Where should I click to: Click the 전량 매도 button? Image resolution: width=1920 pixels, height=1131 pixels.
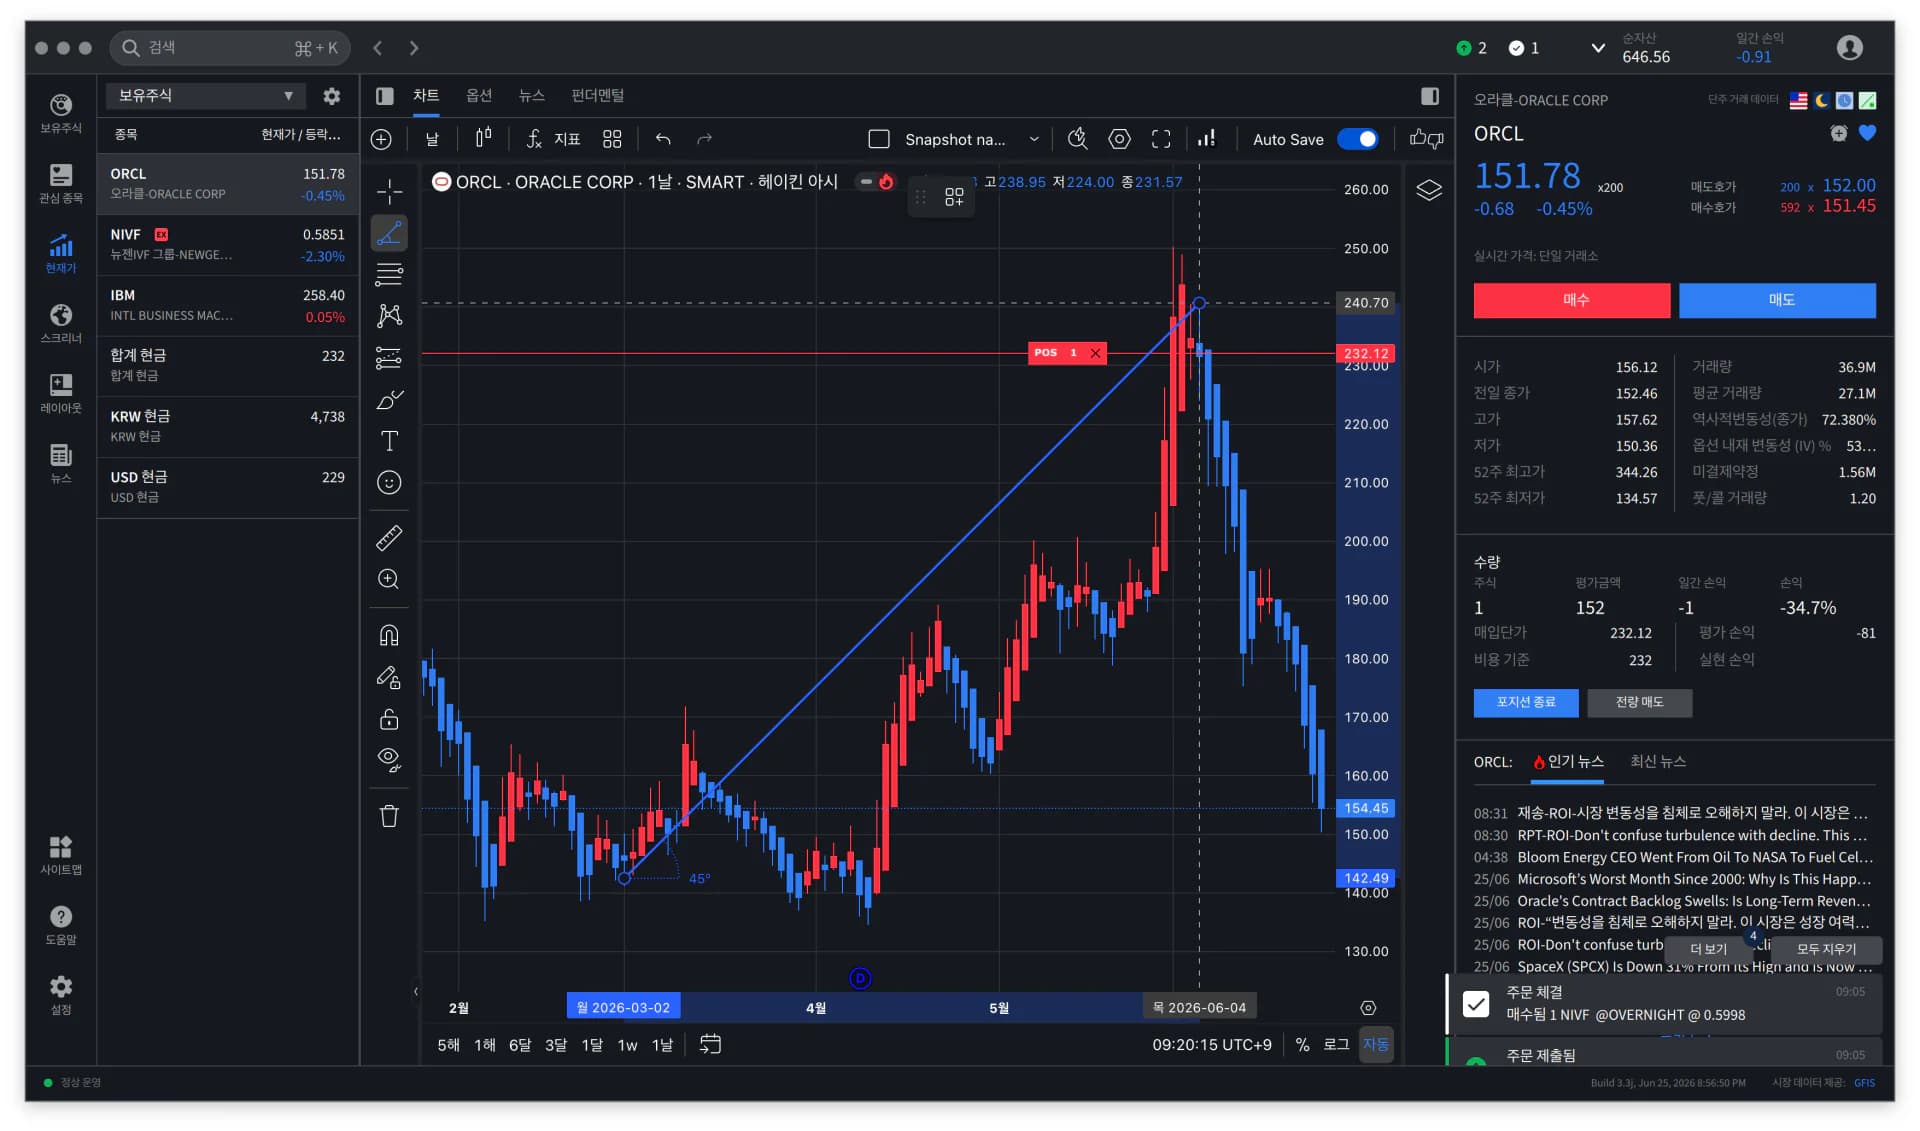click(1640, 702)
